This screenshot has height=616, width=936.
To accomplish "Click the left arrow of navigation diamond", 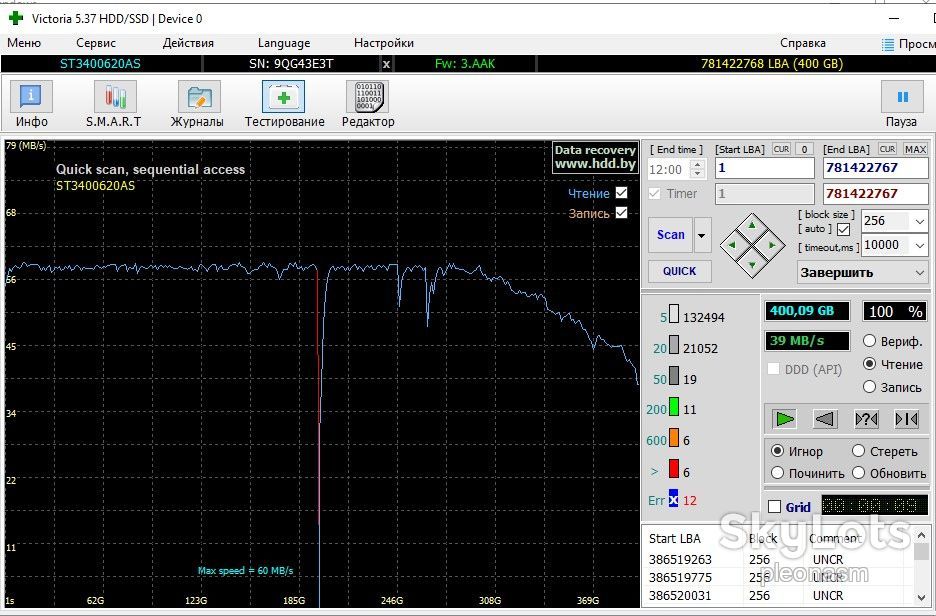I will coord(732,245).
